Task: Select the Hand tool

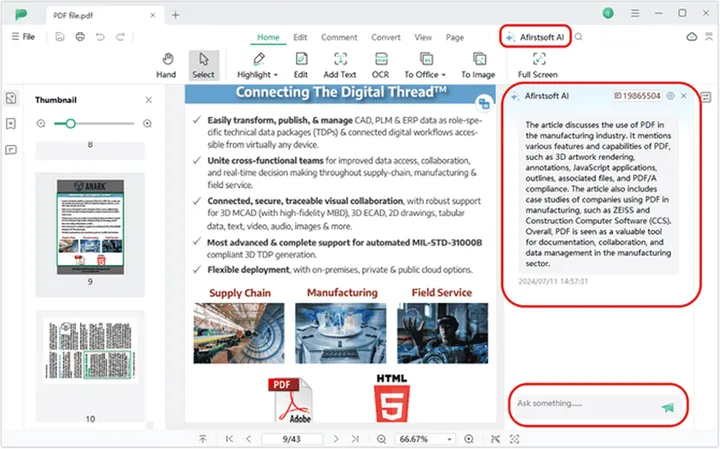Action: click(x=166, y=65)
